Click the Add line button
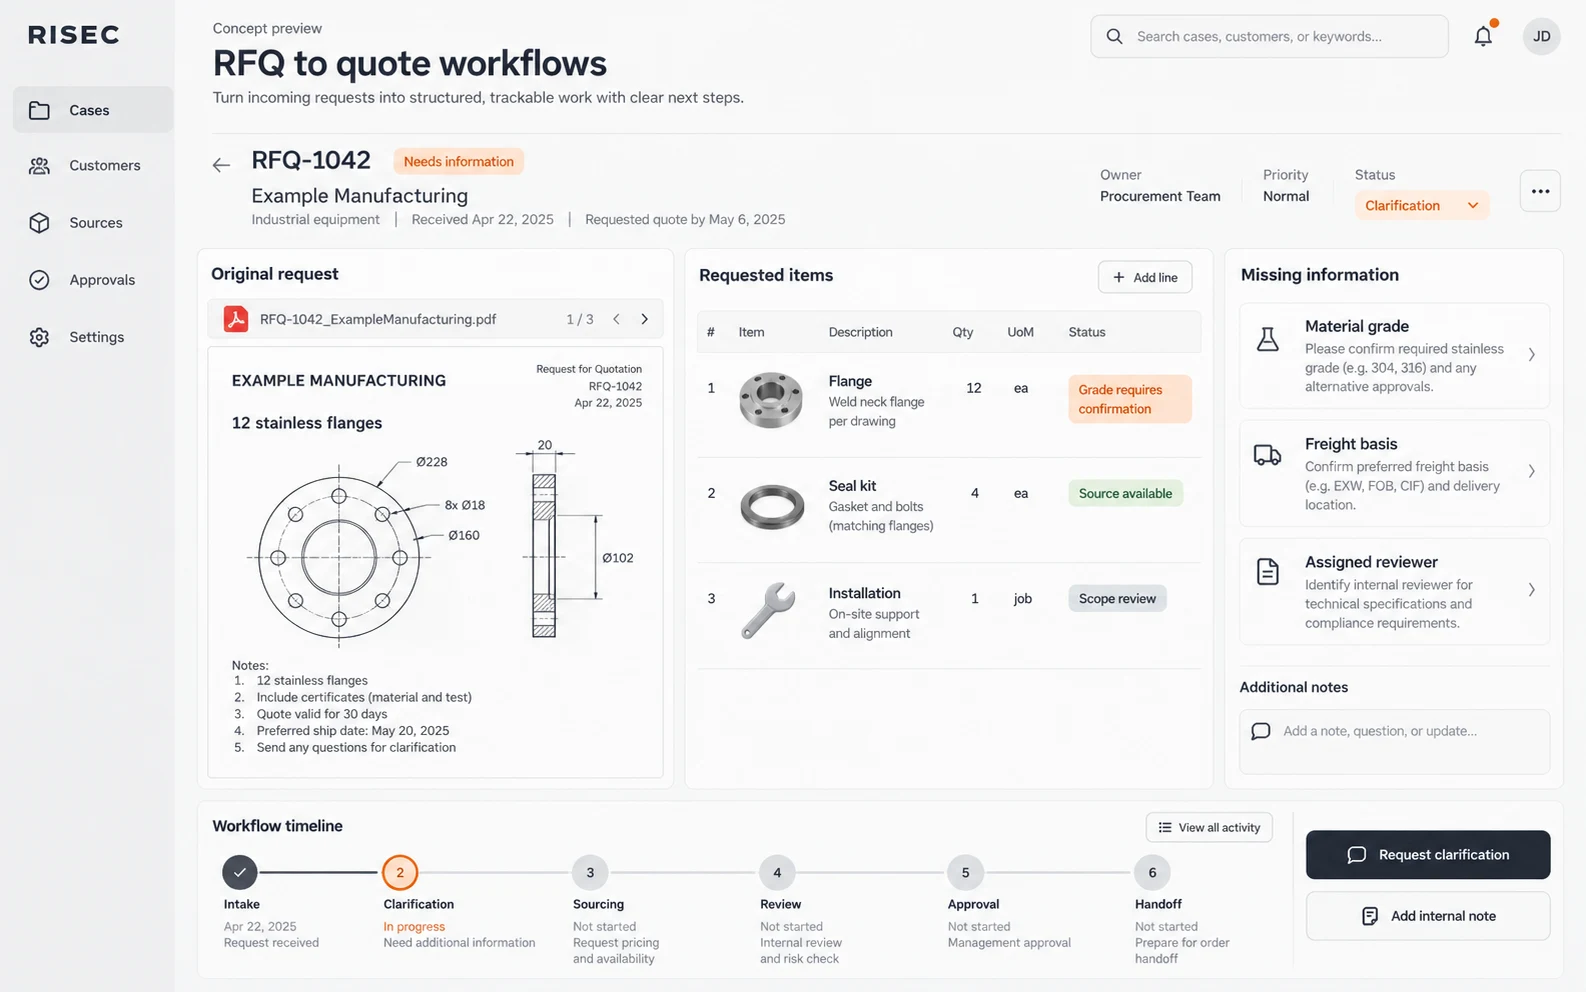 (x=1145, y=277)
